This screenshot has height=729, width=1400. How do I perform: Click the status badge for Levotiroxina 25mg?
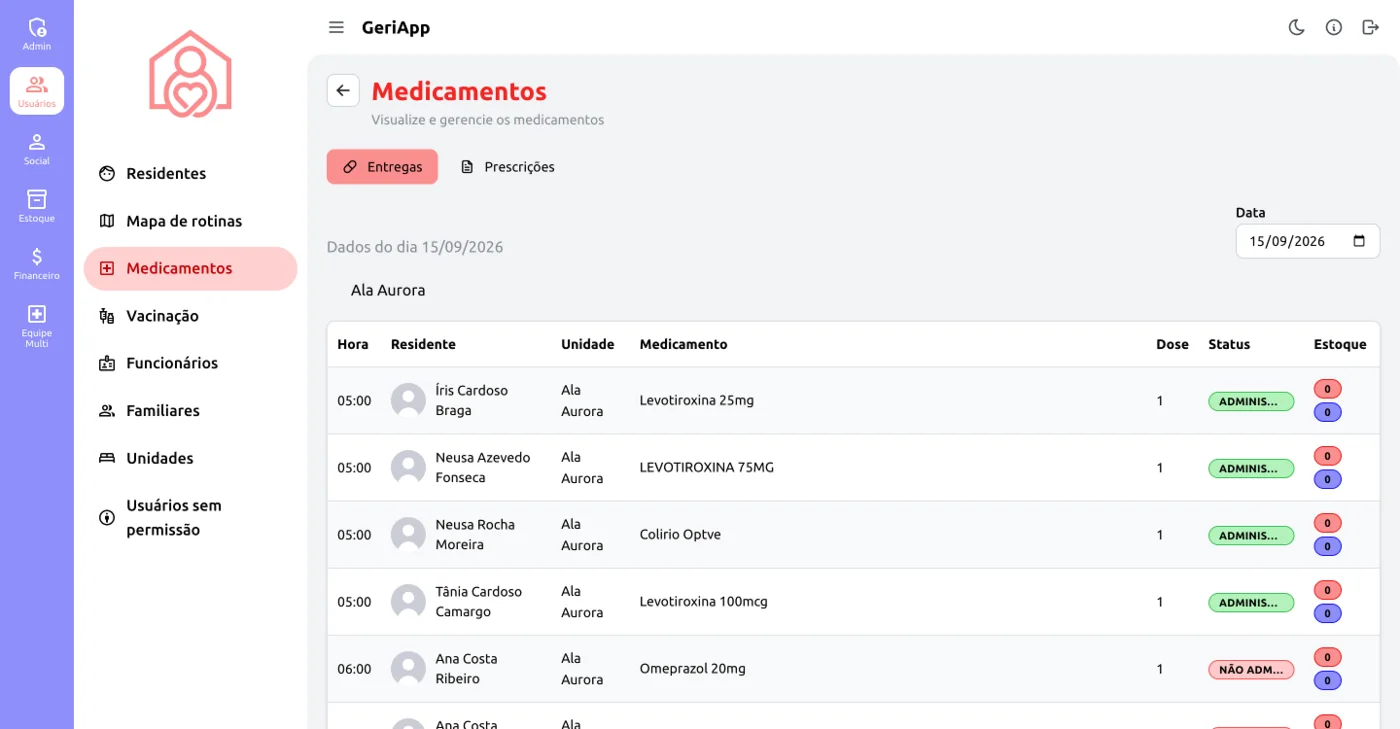point(1251,401)
